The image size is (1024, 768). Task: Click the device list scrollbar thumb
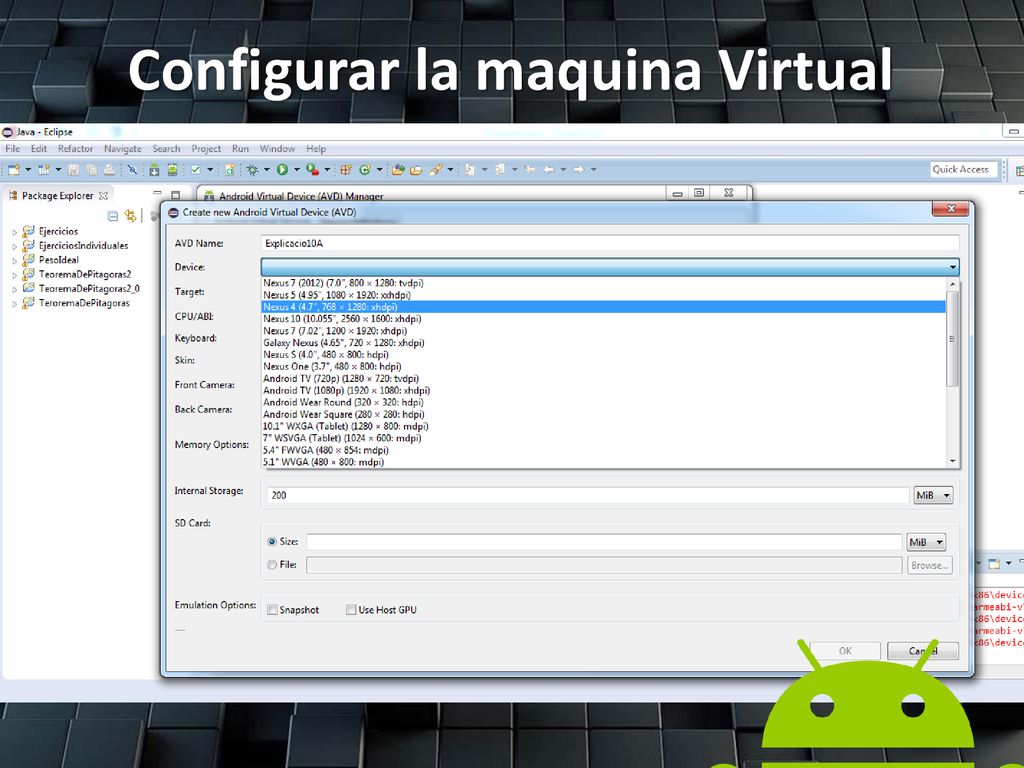click(952, 339)
